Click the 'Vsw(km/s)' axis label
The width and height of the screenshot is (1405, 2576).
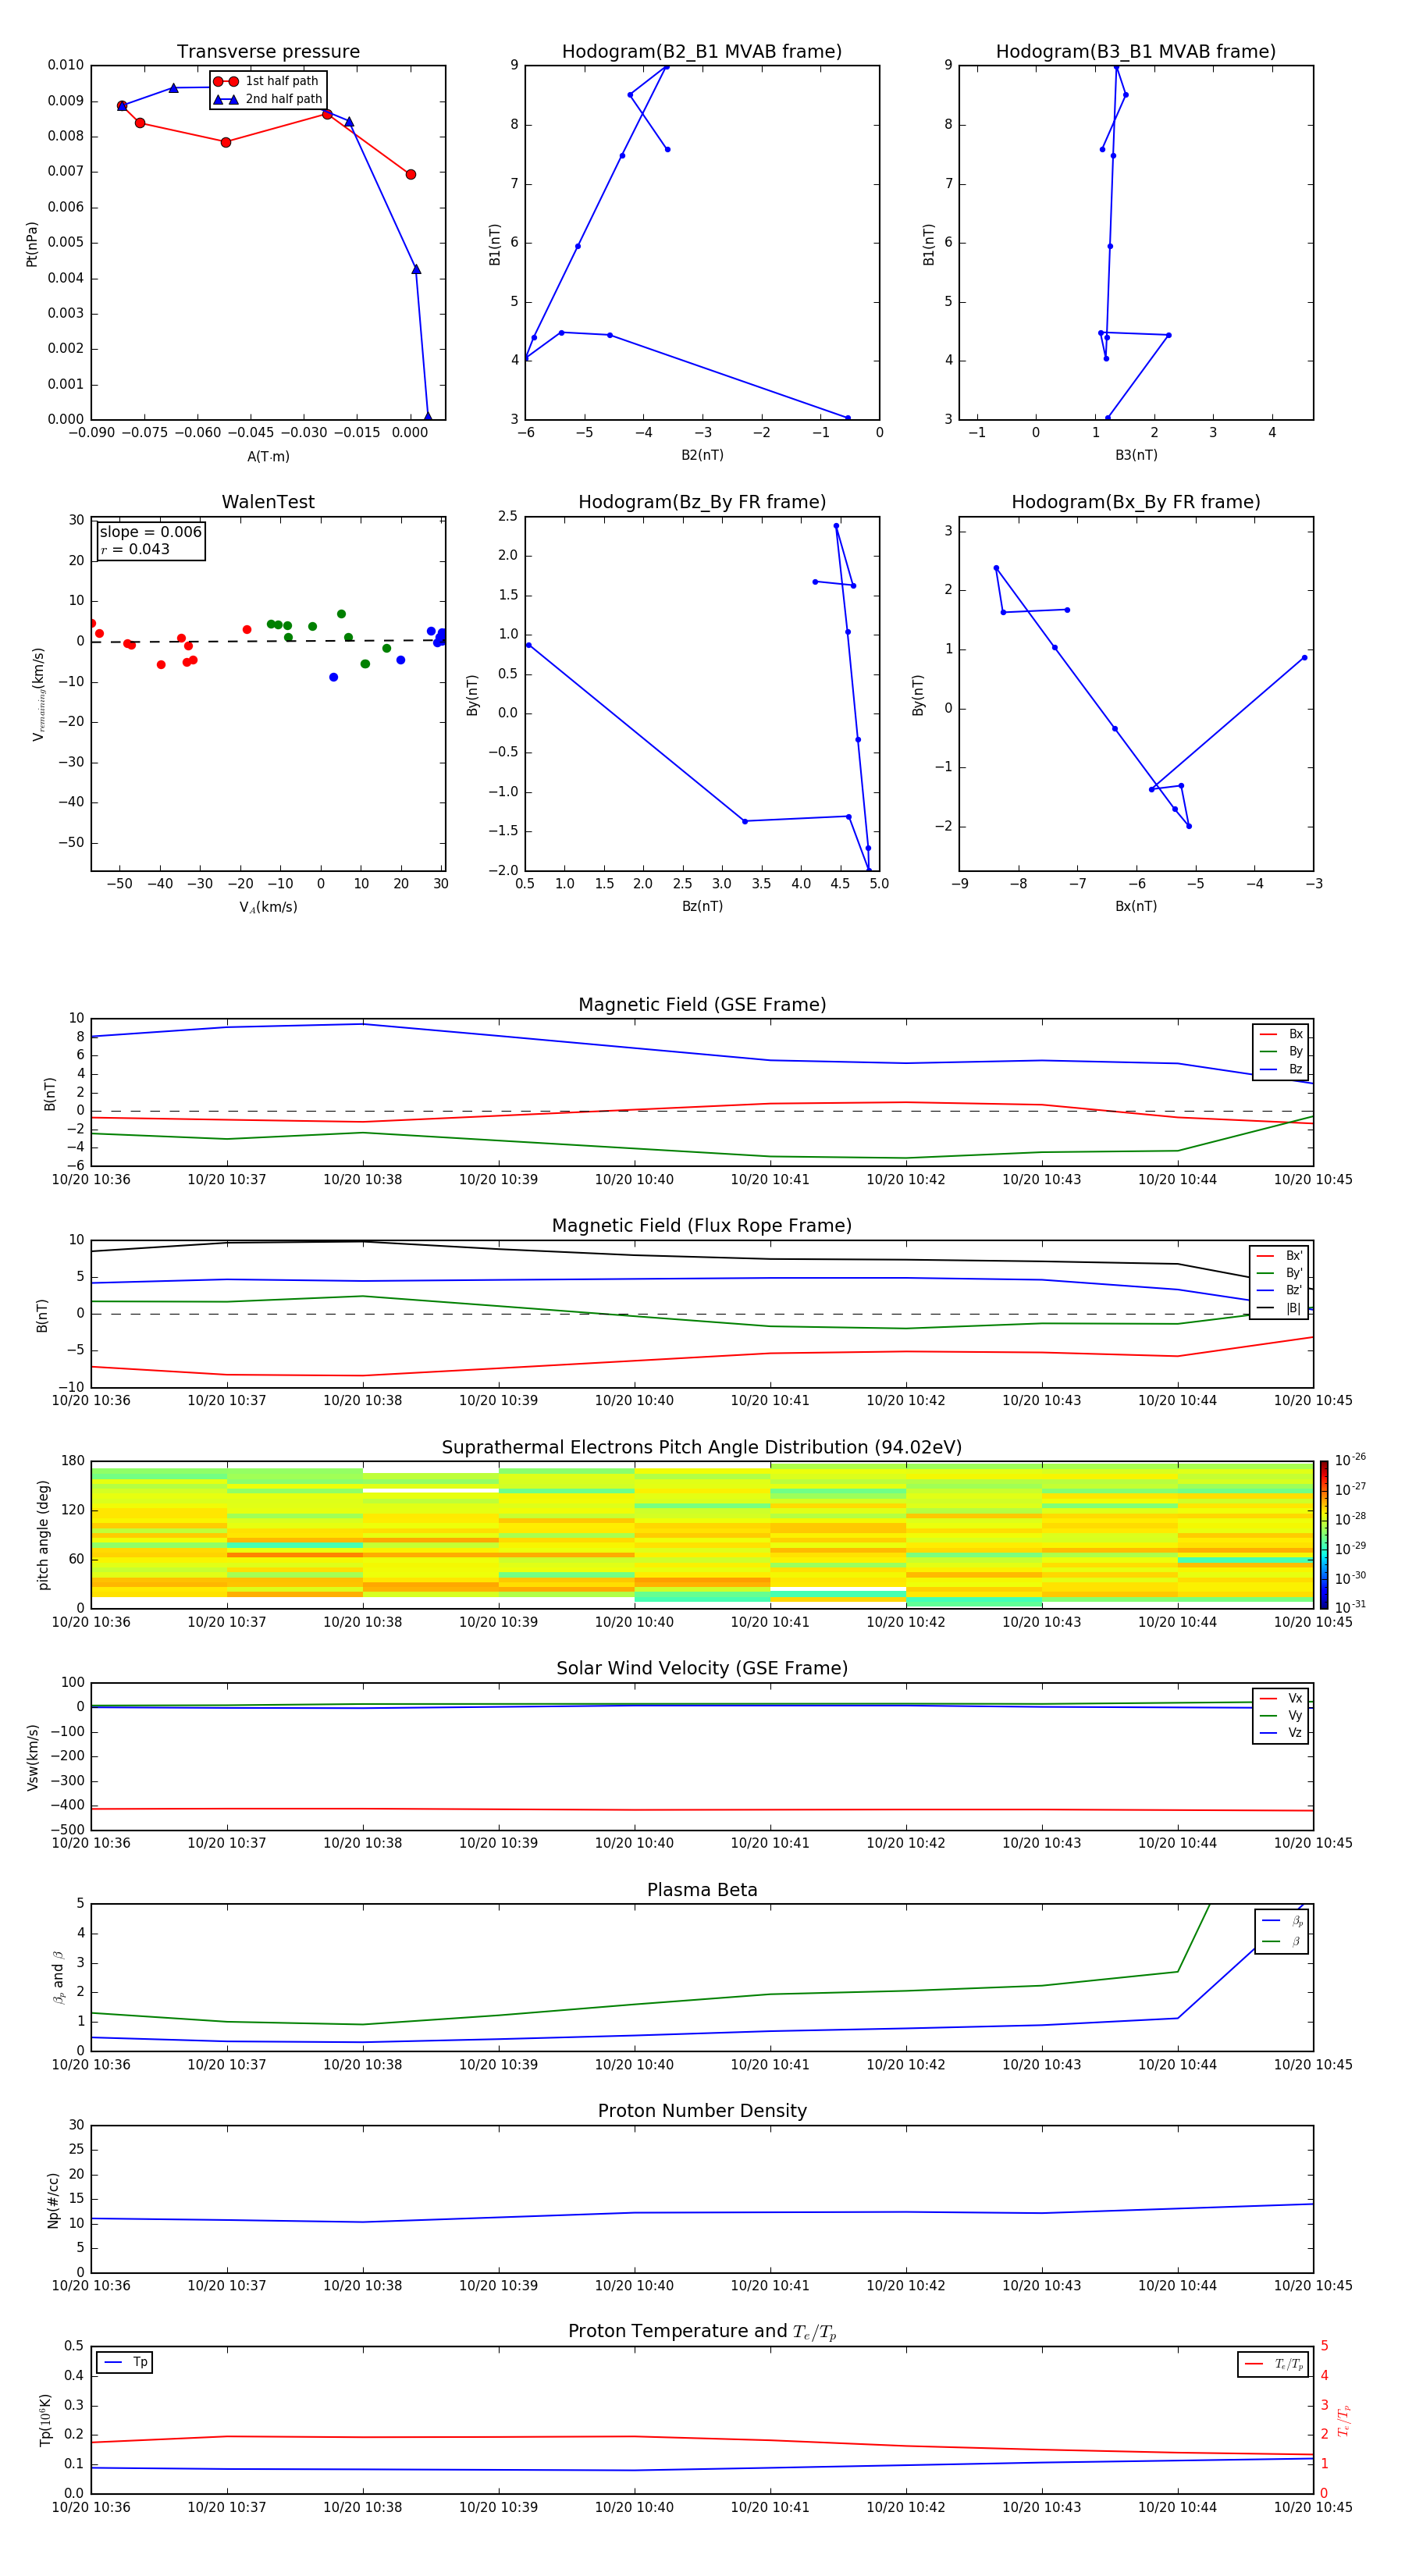click(33, 1756)
